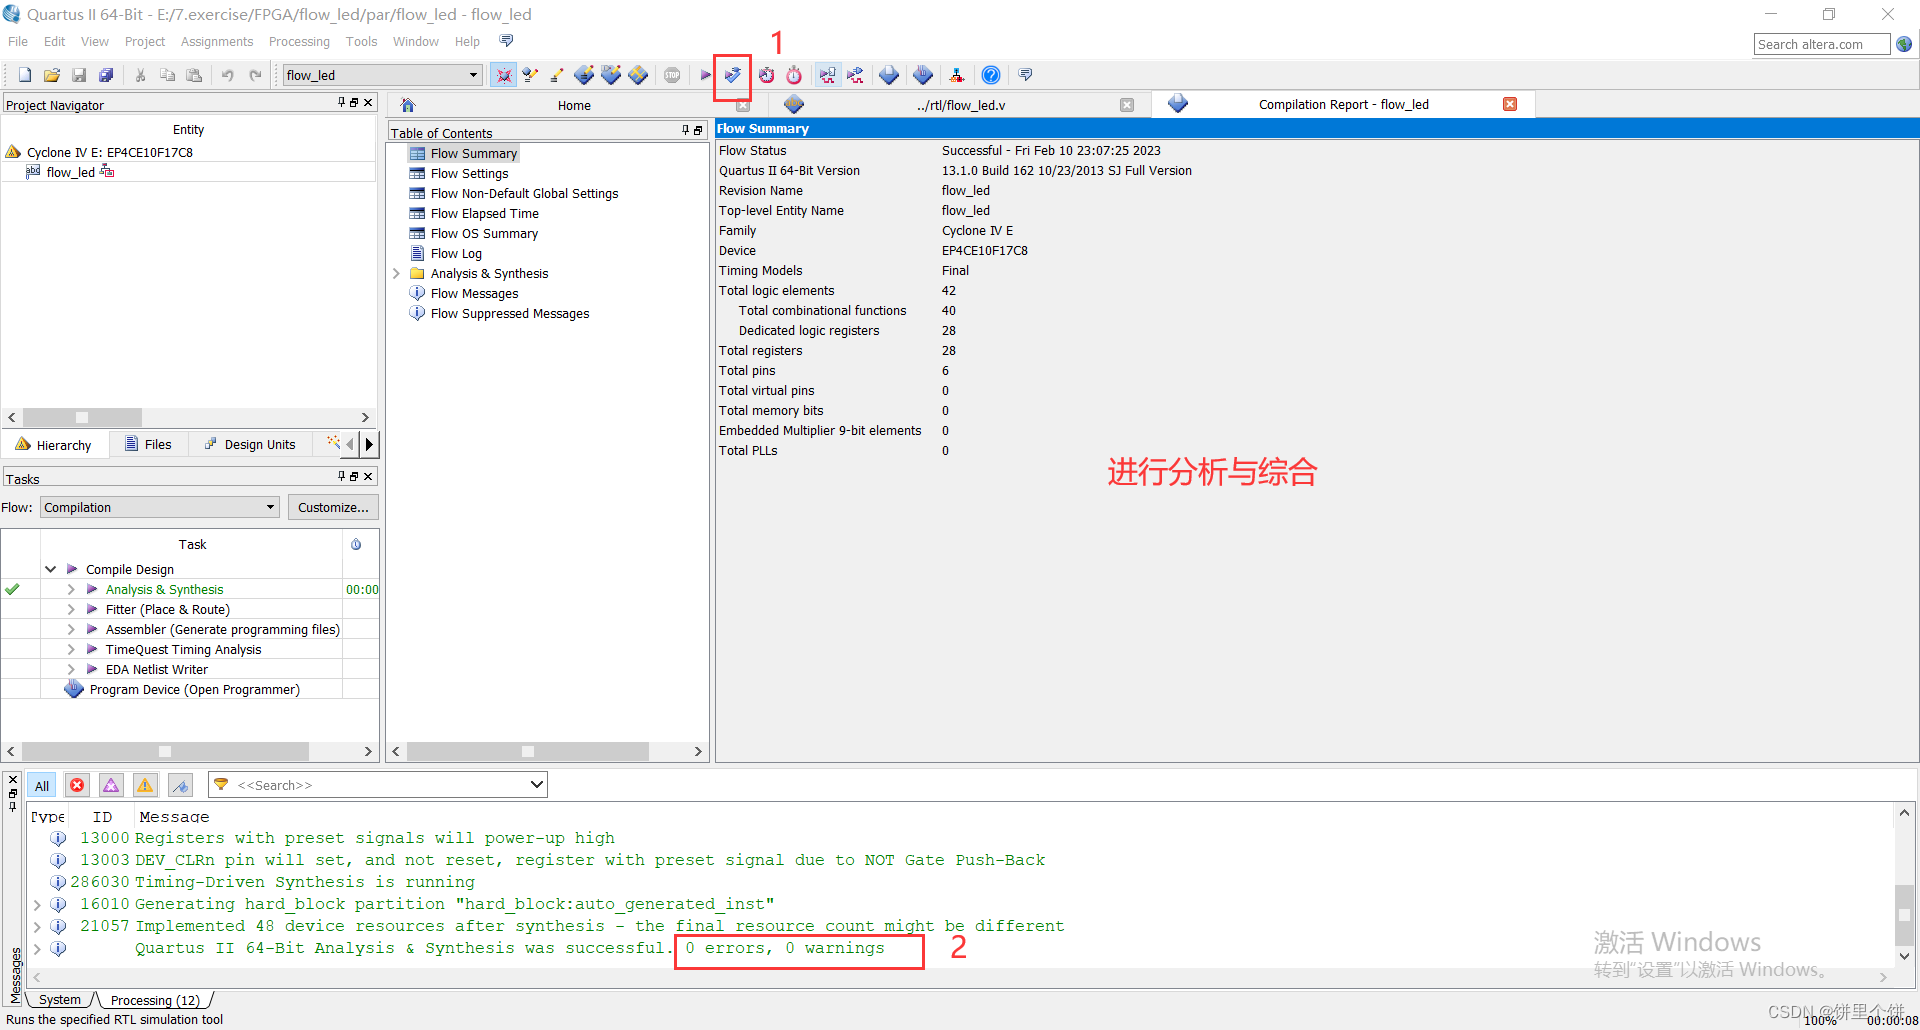Viewport: 1920px width, 1030px height.
Task: Toggle the Settings toolbar icon highlighted blue
Action: (503, 75)
